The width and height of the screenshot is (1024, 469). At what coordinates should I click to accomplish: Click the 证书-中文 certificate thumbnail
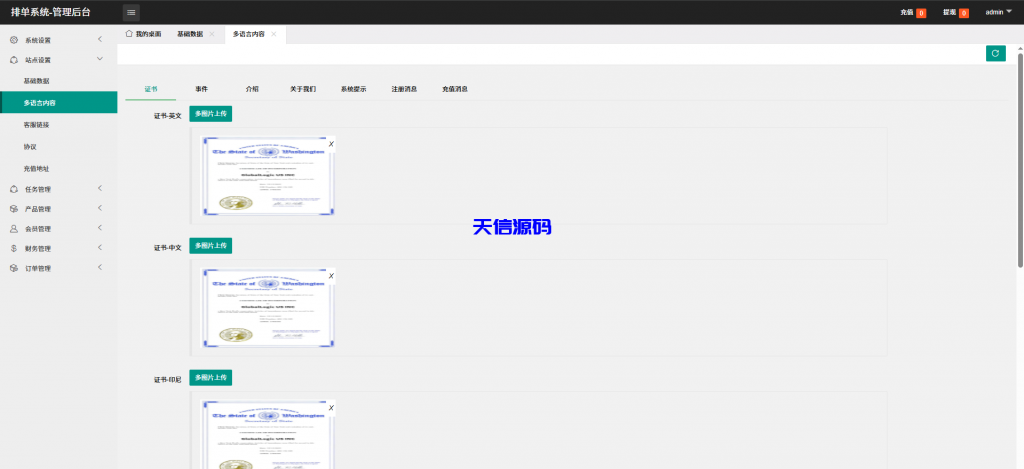coord(268,308)
